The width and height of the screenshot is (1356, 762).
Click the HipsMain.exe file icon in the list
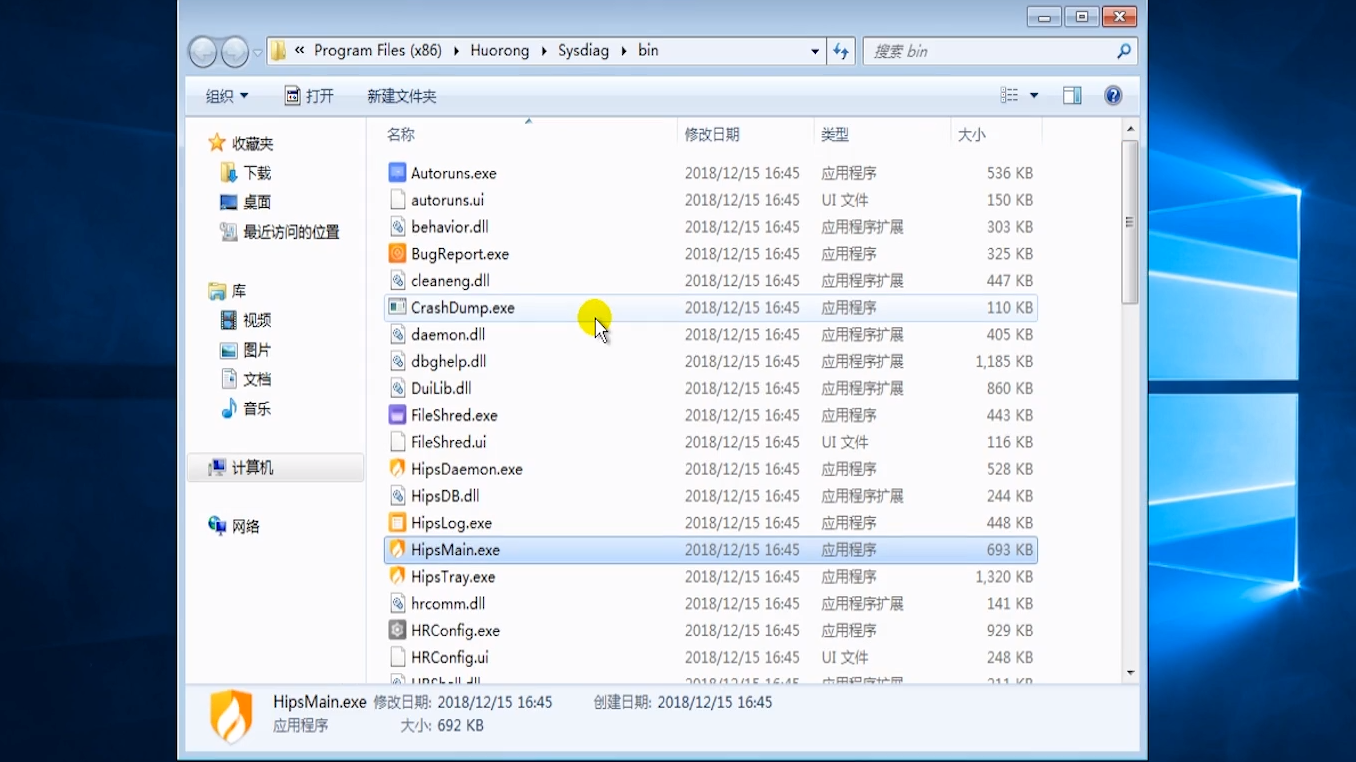(x=397, y=550)
